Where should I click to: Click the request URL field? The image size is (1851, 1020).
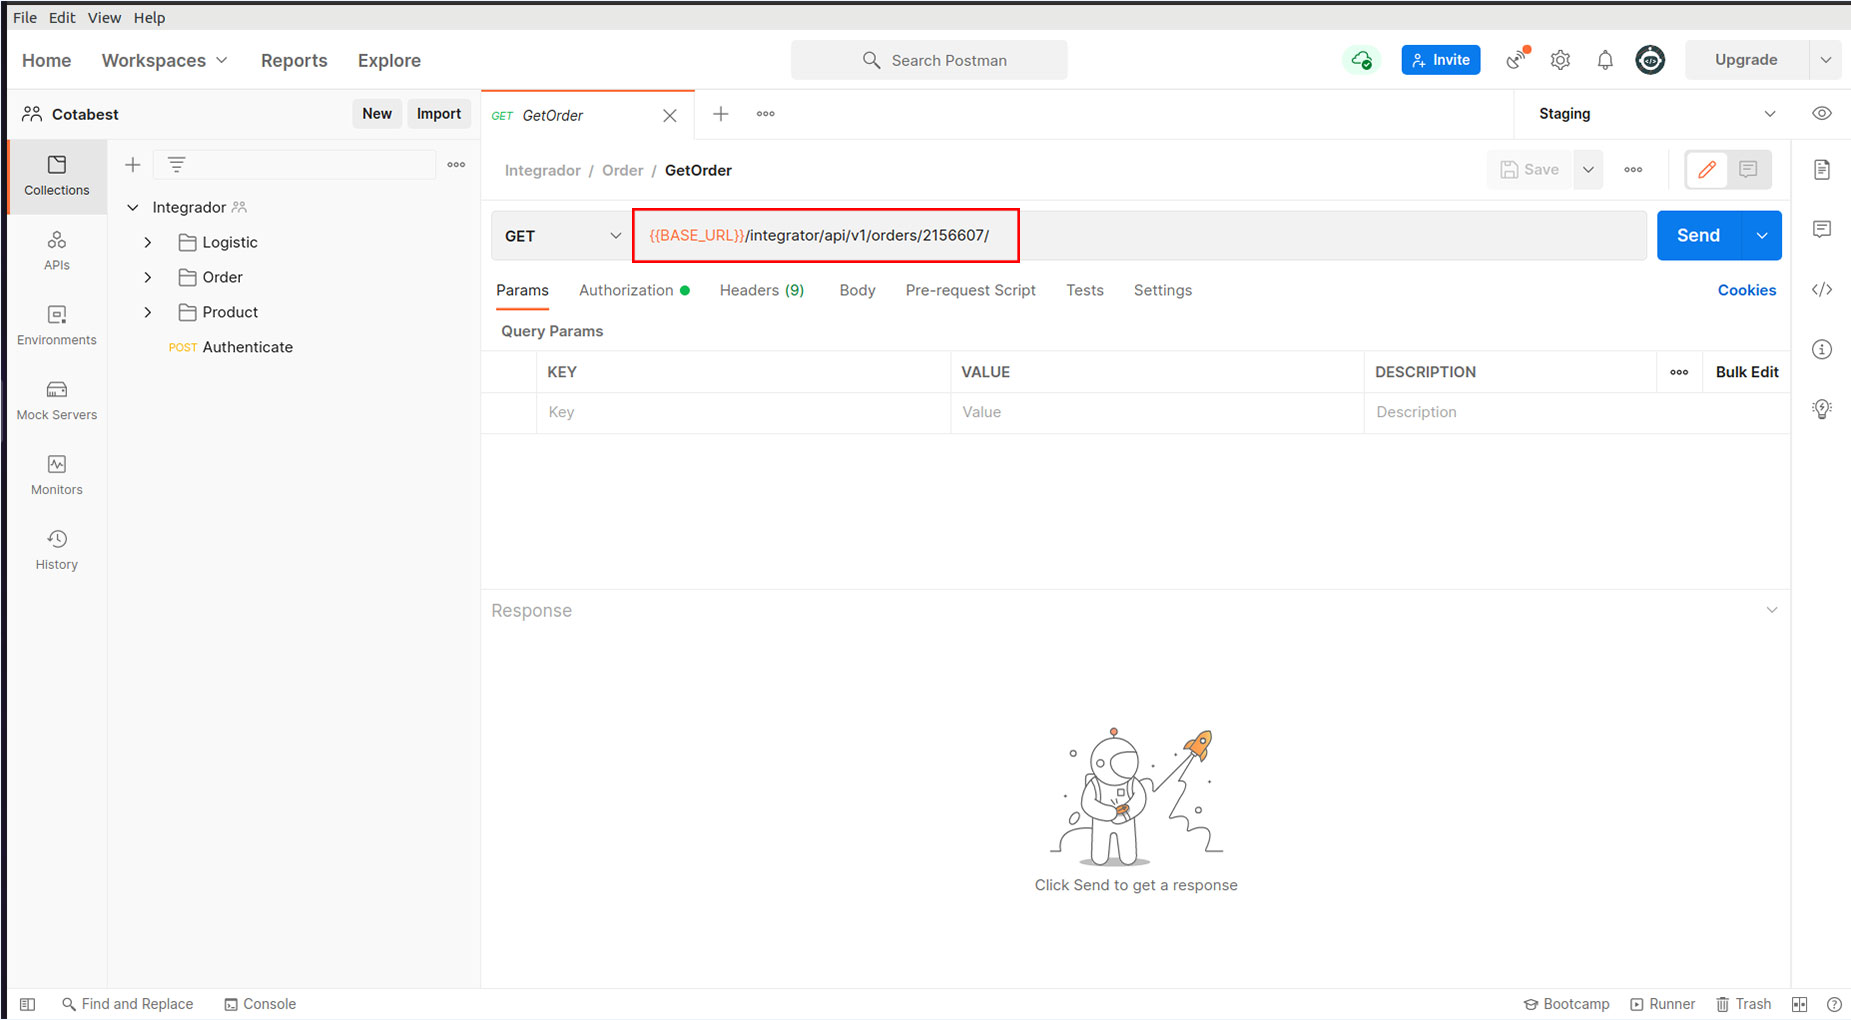tap(1140, 236)
